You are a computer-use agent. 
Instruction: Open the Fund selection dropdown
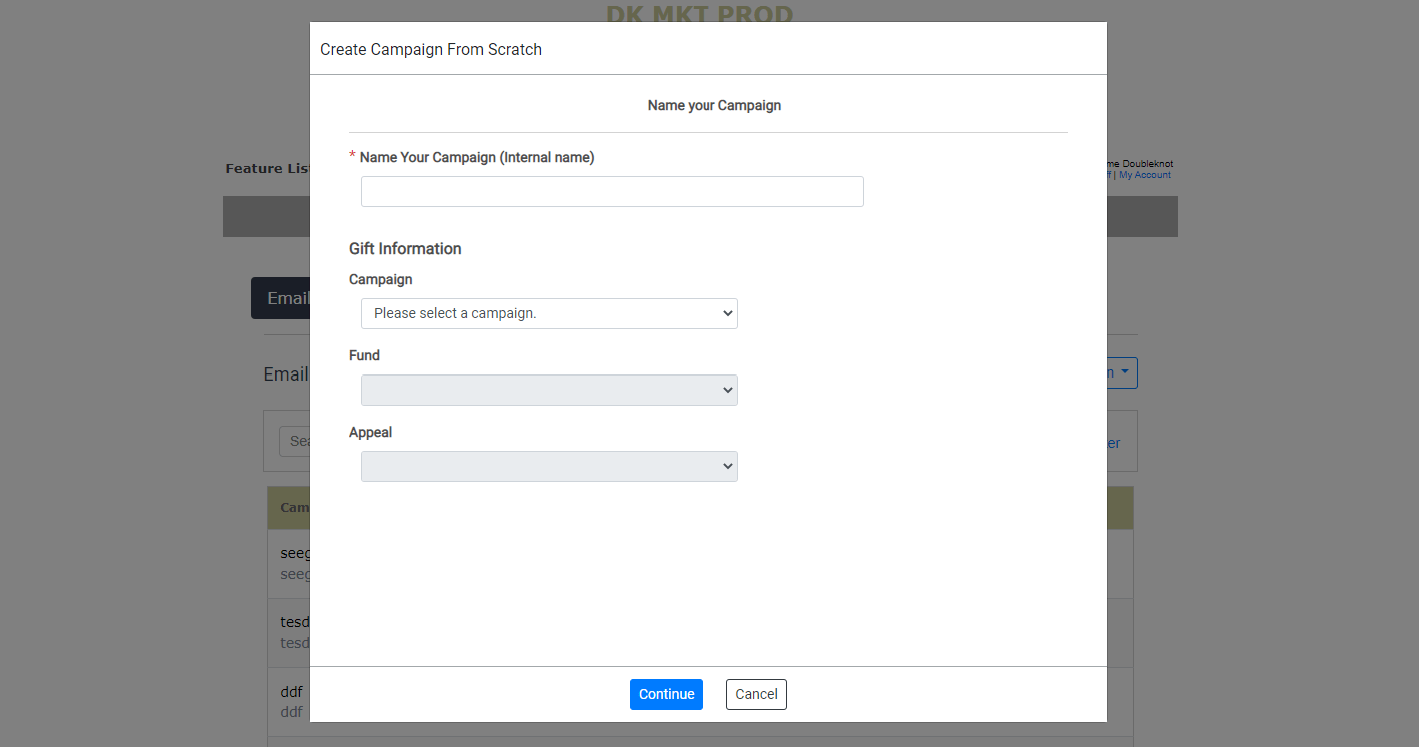pyautogui.click(x=549, y=390)
